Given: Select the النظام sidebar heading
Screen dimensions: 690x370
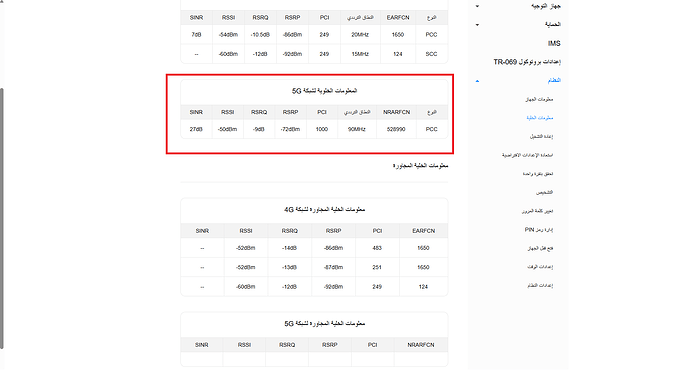Looking at the screenshot, I should [x=554, y=80].
